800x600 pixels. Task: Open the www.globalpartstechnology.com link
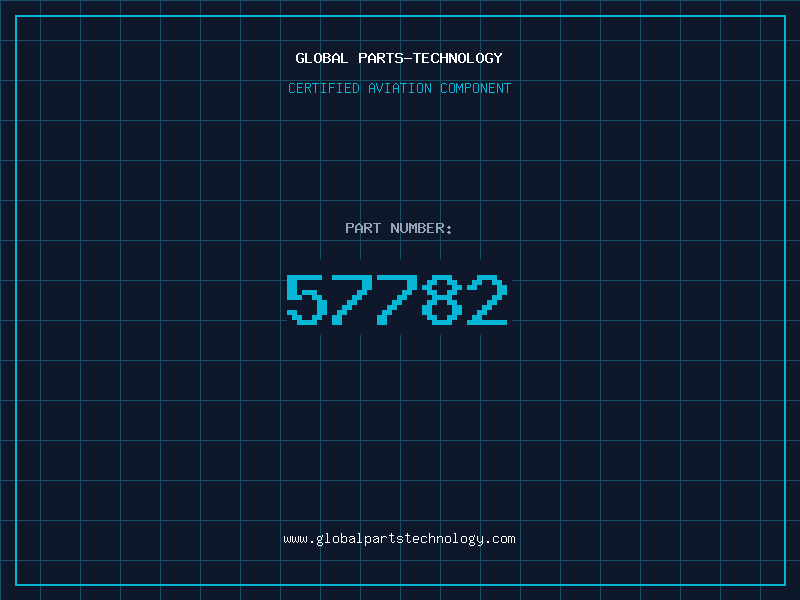pos(399,539)
